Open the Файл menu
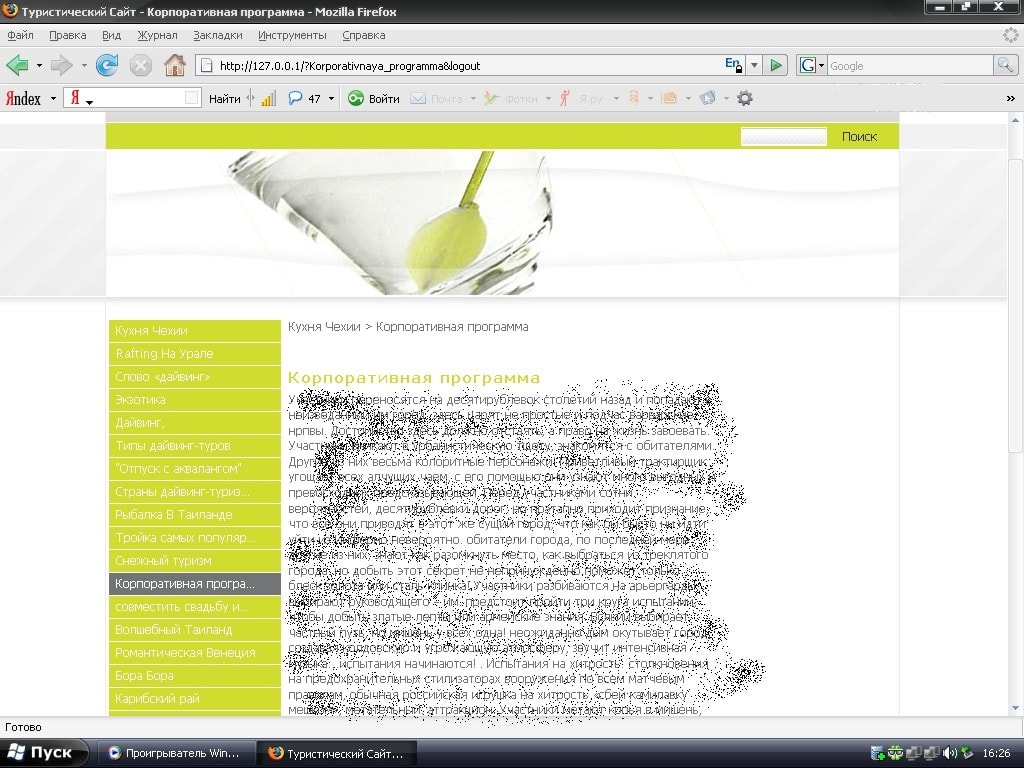 point(20,35)
